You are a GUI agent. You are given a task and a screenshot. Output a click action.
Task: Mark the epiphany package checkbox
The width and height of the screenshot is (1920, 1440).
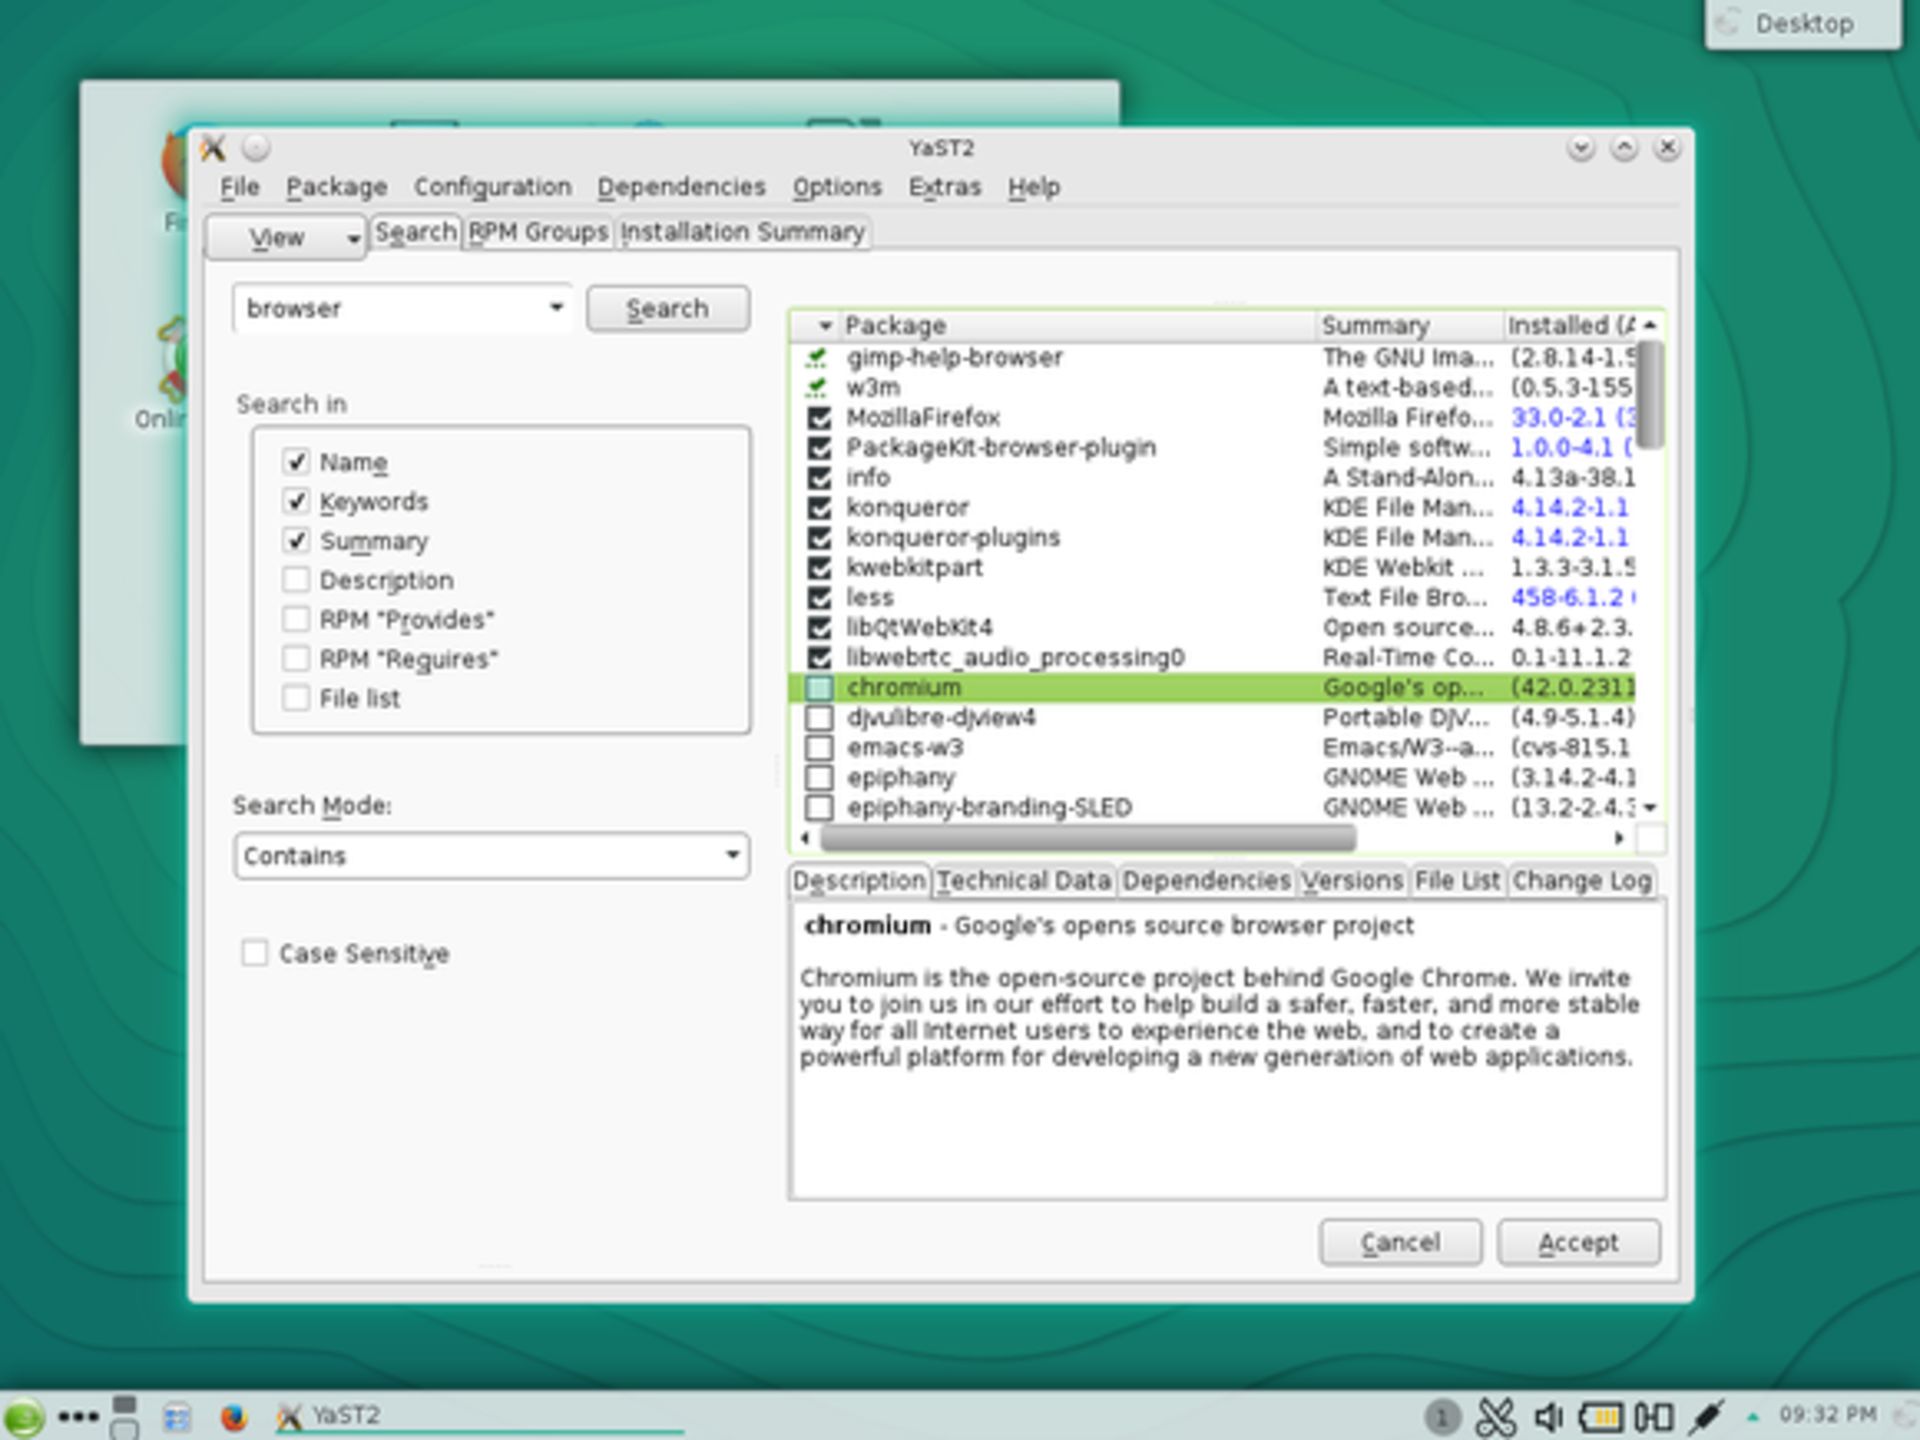(819, 778)
